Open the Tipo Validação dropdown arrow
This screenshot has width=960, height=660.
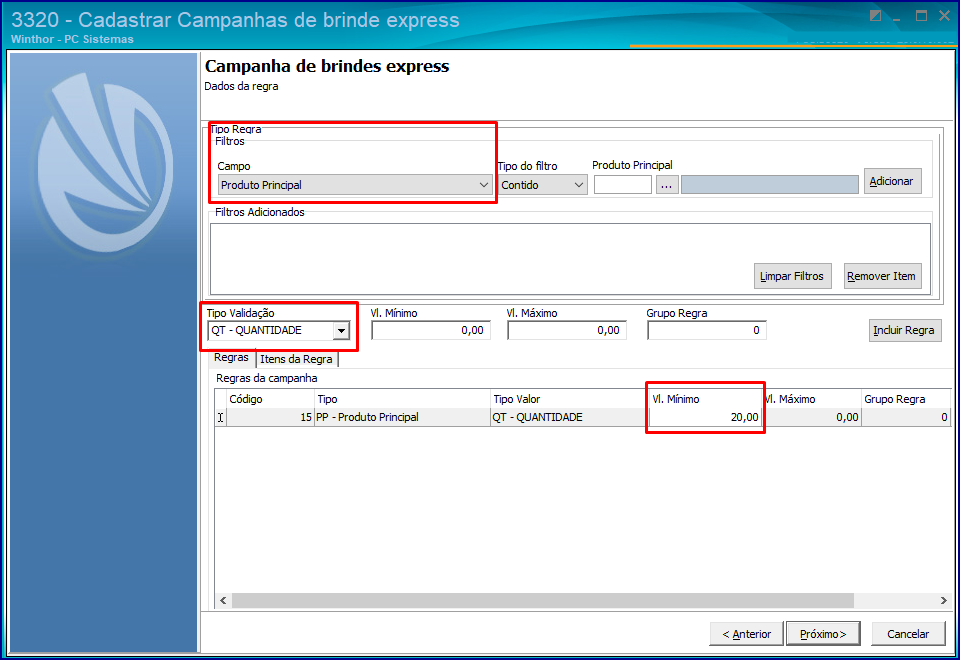pyautogui.click(x=341, y=331)
